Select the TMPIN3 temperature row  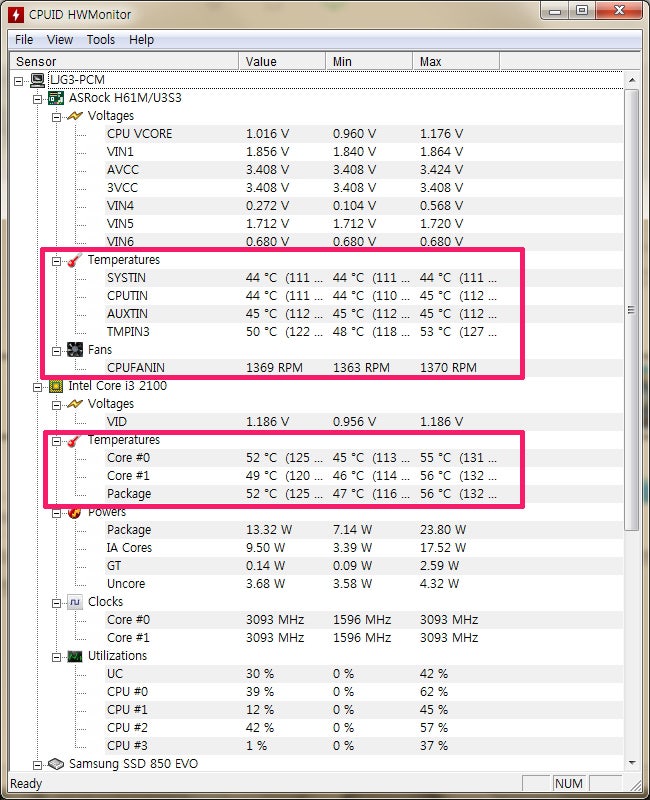[364, 332]
